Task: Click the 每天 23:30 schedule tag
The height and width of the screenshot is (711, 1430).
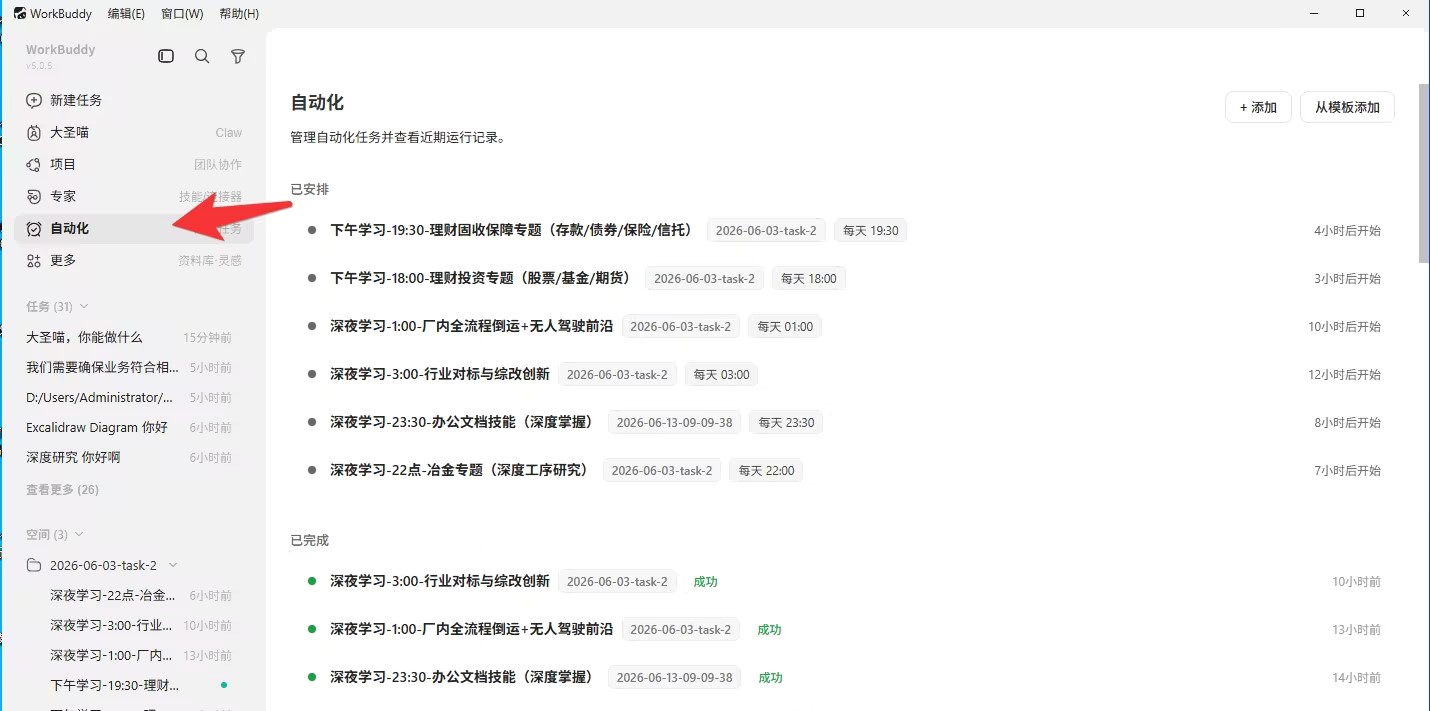Action: point(786,422)
